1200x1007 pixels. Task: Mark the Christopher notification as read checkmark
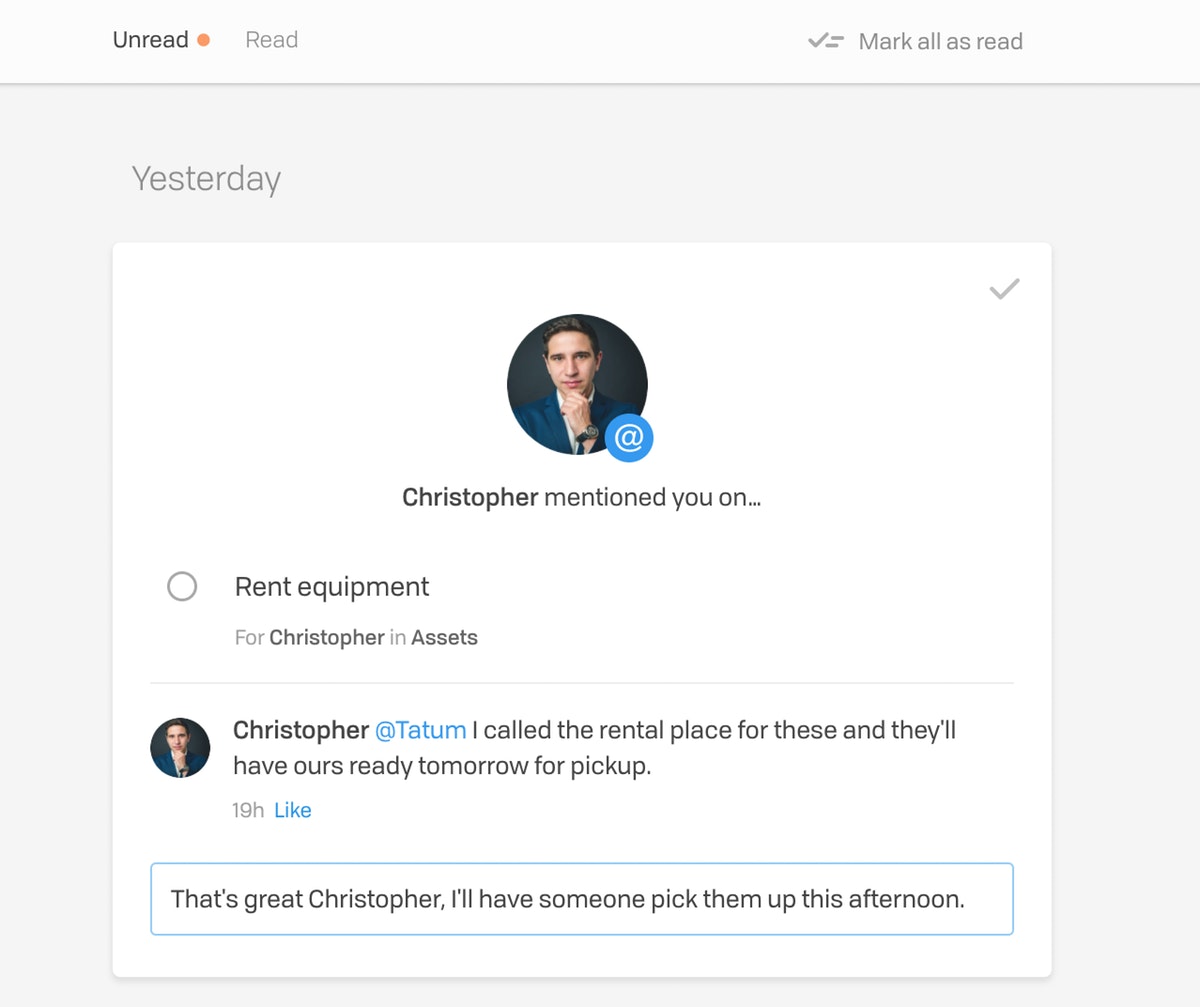coord(1004,289)
